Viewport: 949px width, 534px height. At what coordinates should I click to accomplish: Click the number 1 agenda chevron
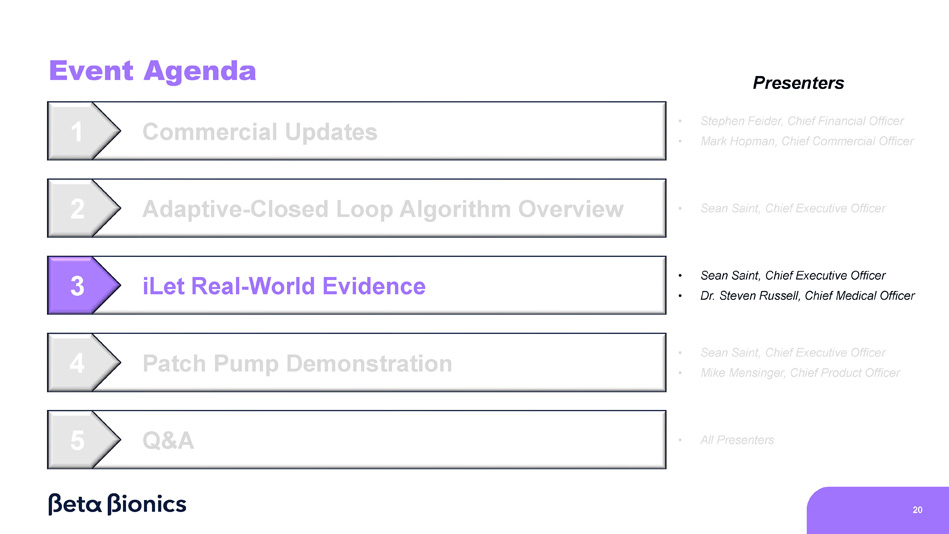click(x=78, y=131)
